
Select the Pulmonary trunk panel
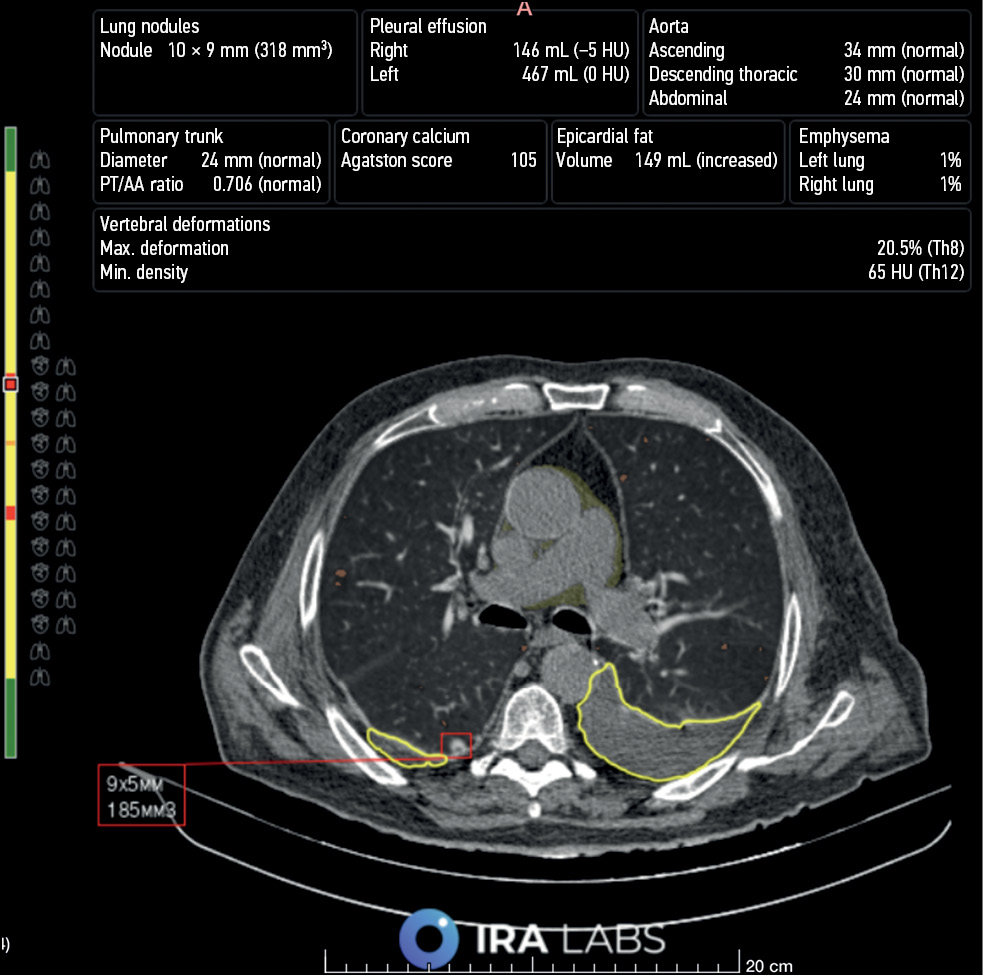[x=211, y=161]
